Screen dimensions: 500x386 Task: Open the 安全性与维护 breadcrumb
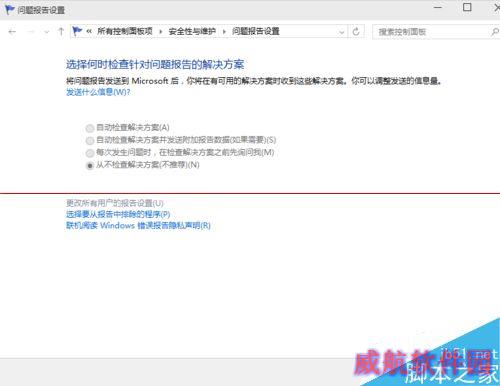point(192,32)
